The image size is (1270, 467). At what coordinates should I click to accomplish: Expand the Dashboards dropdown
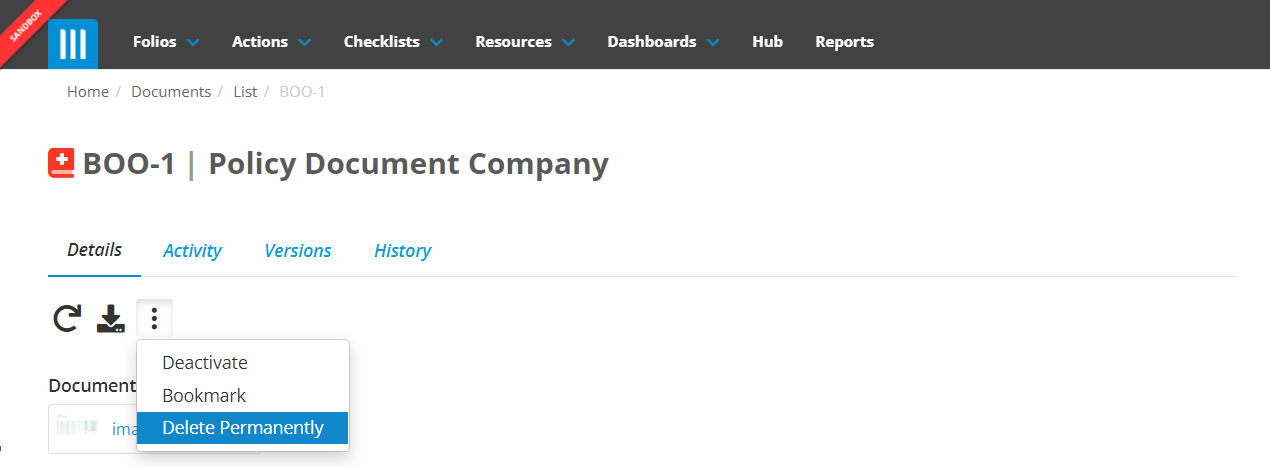[x=663, y=42]
